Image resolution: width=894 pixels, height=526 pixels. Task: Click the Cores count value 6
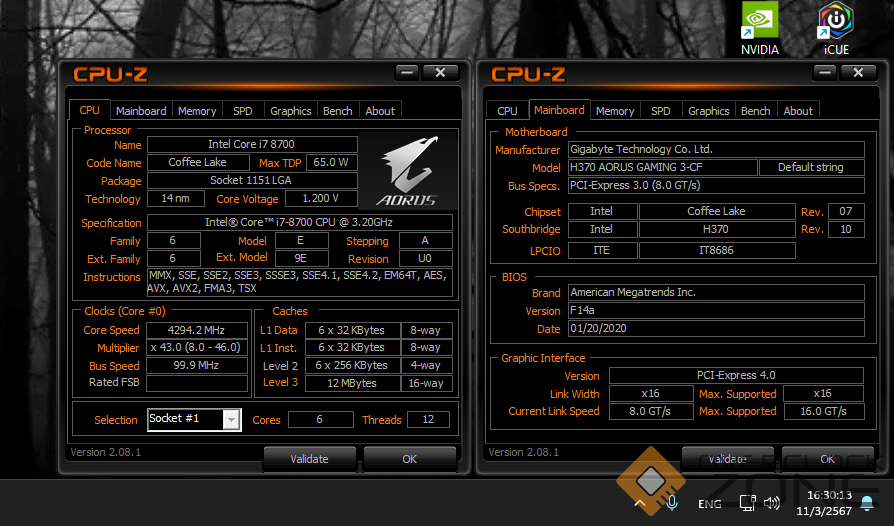pyautogui.click(x=320, y=419)
